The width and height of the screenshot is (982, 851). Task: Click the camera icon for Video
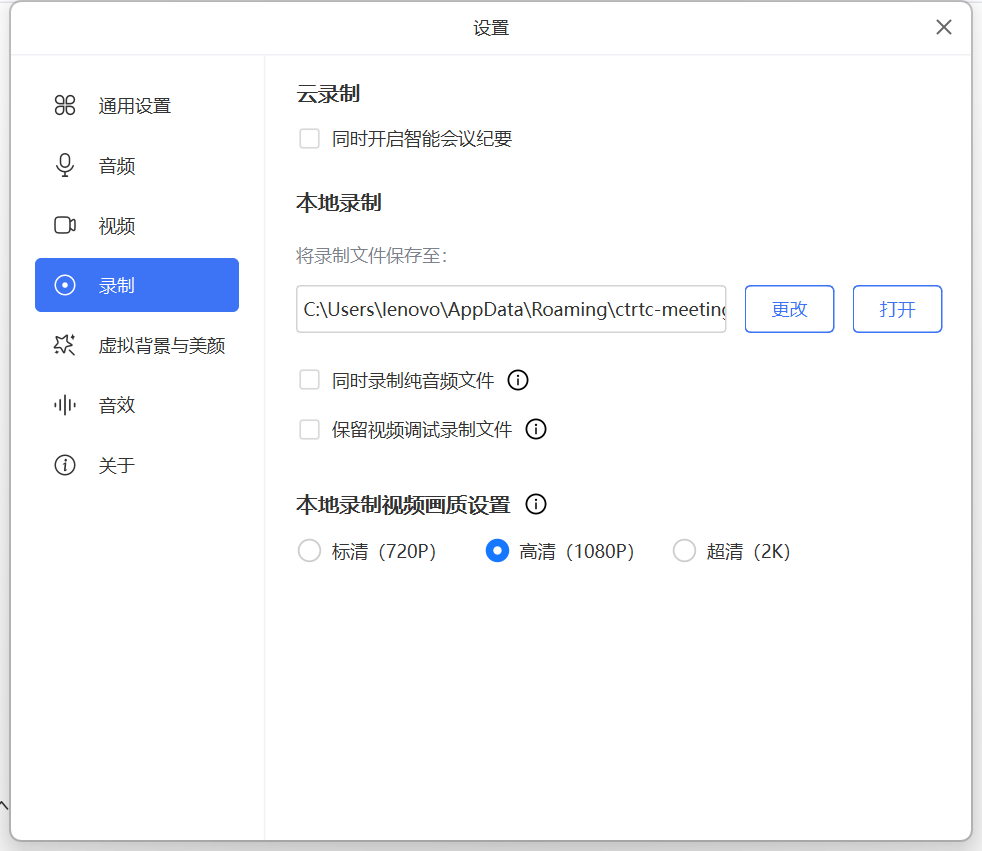tap(65, 226)
